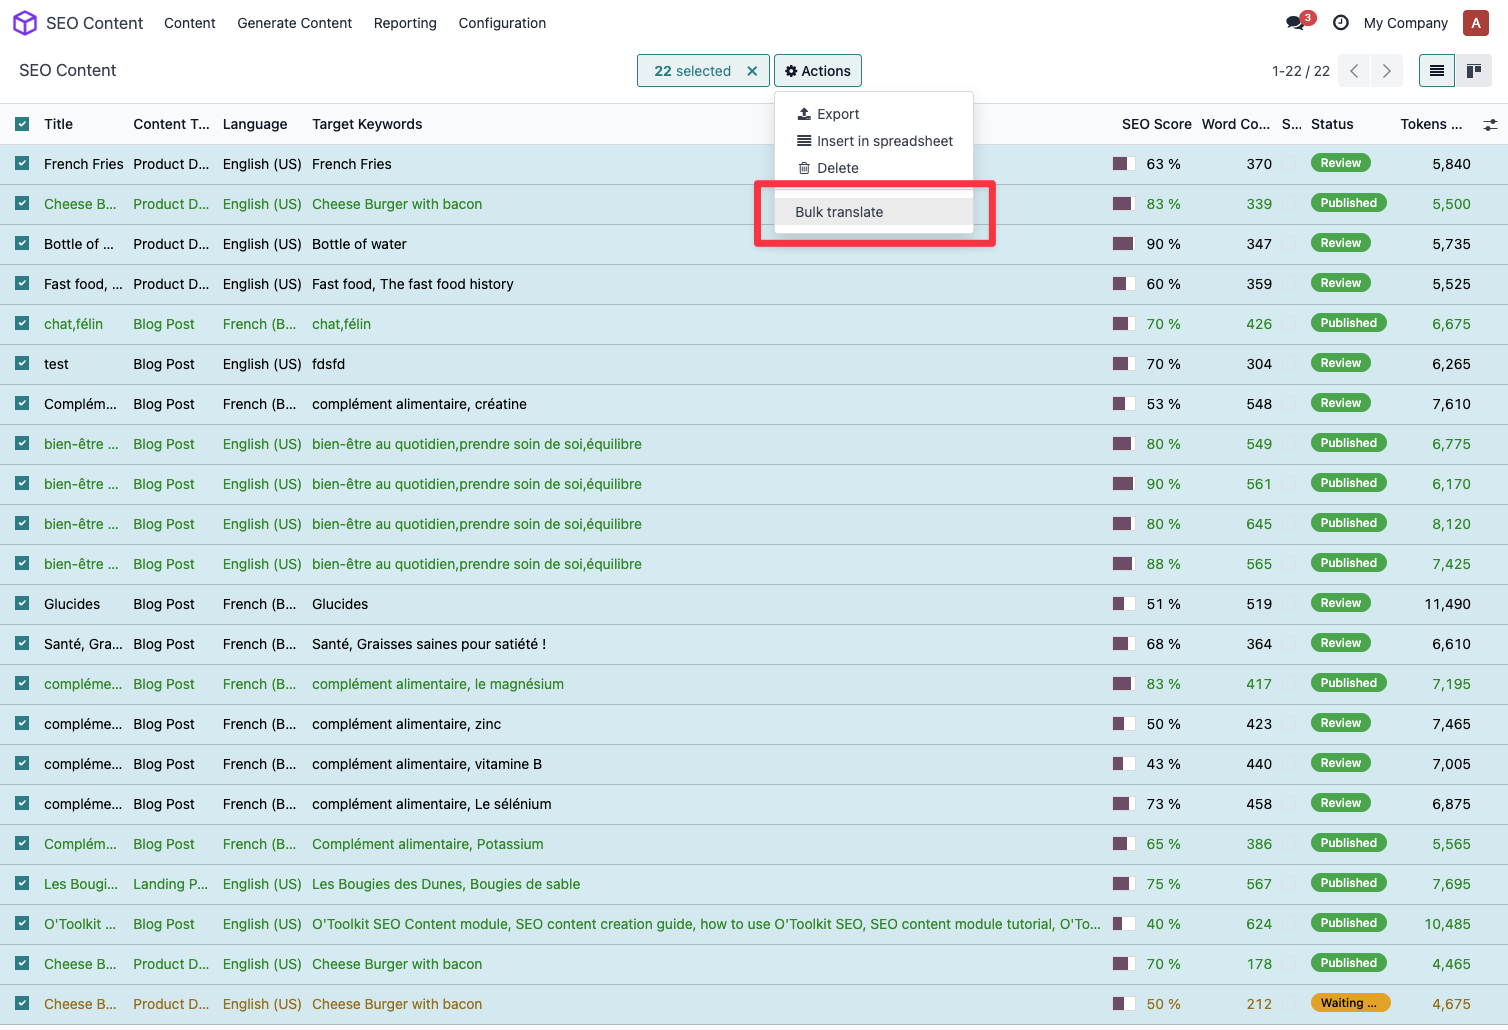
Task: Click 'complément alimentaire, le magnésium' keywords
Action: [438, 684]
